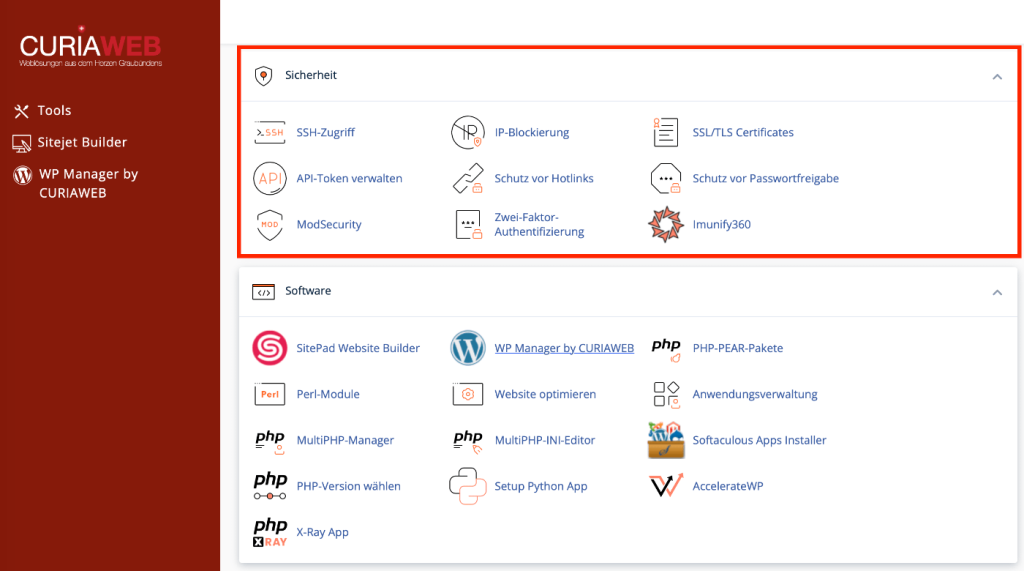The height and width of the screenshot is (571, 1024).
Task: Open the Zwei-Faktor-Authentifizierung link
Action: click(x=539, y=225)
